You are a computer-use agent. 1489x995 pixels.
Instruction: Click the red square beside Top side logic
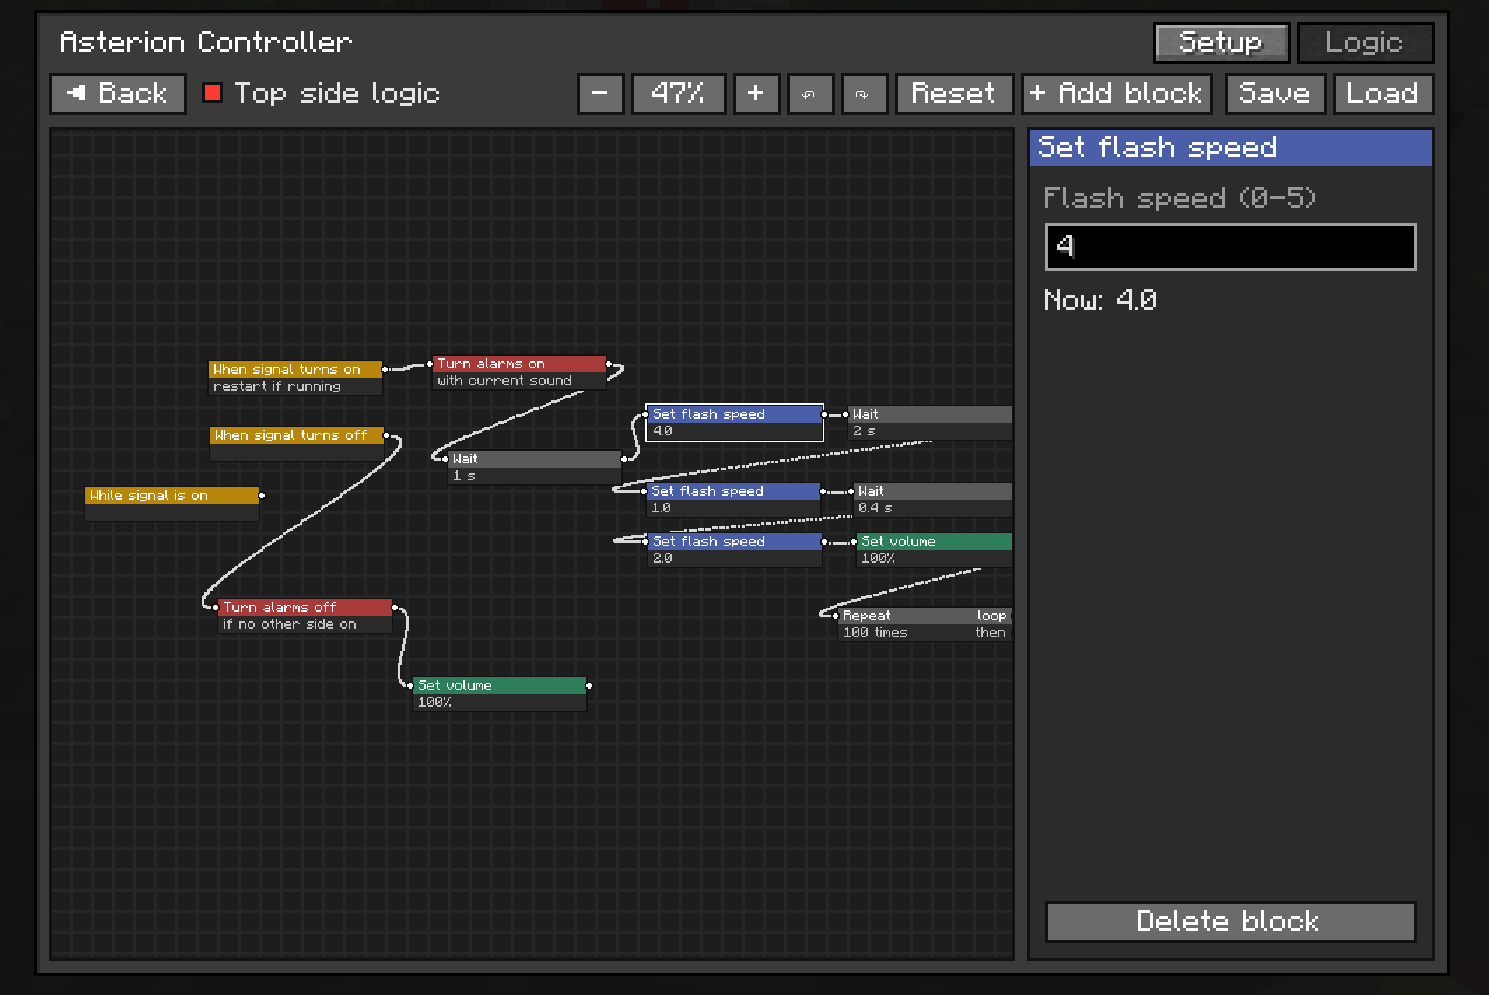(212, 93)
